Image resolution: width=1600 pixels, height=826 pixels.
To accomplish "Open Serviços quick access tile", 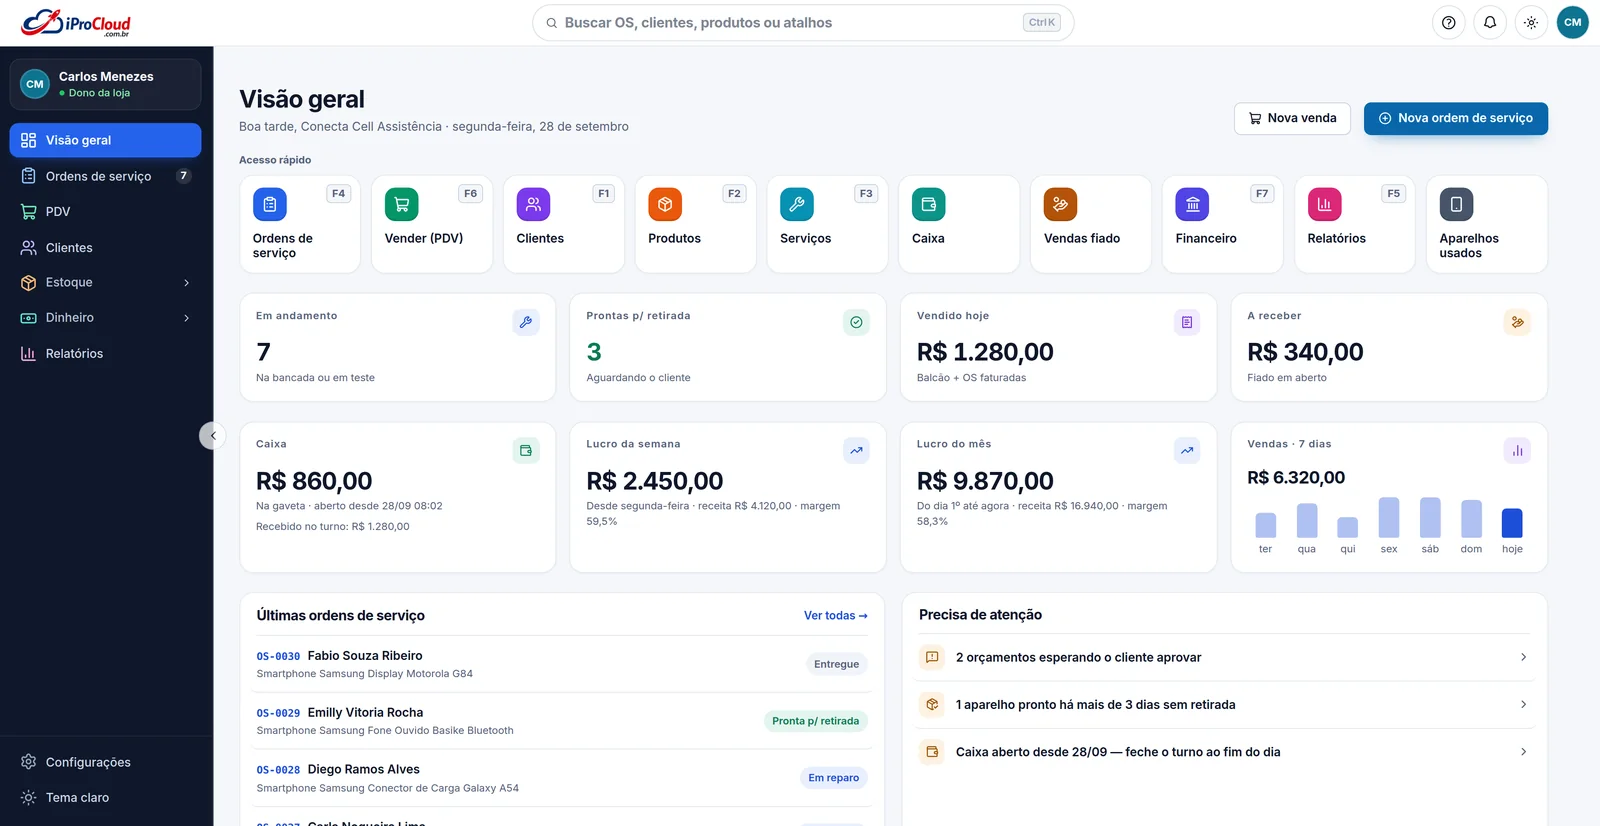I will click(x=827, y=224).
